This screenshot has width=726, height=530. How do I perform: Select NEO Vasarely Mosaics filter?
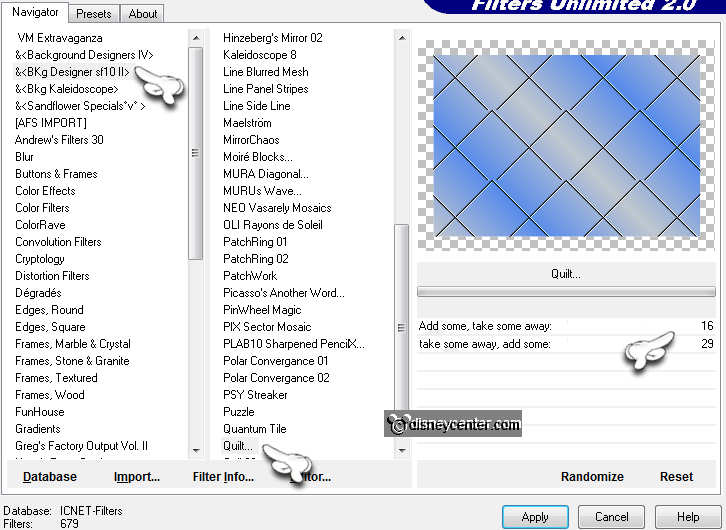[x=277, y=208]
